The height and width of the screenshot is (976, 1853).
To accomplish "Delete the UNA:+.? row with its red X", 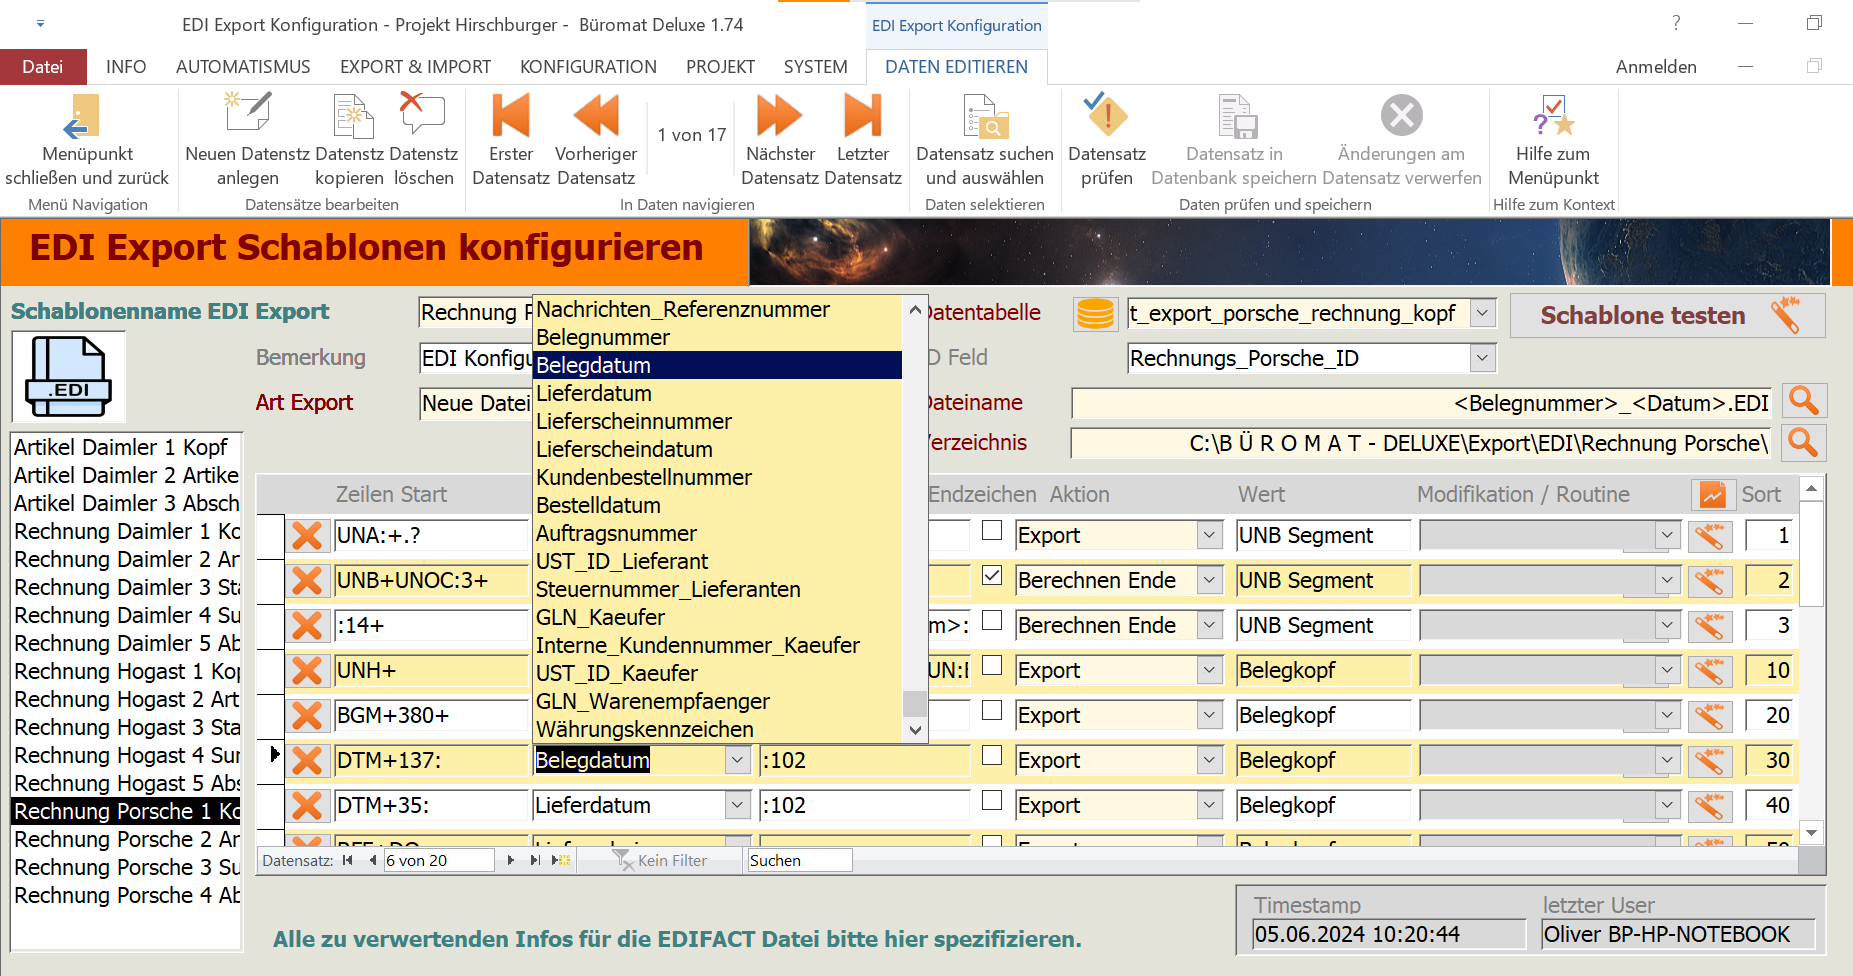I will pyautogui.click(x=307, y=536).
